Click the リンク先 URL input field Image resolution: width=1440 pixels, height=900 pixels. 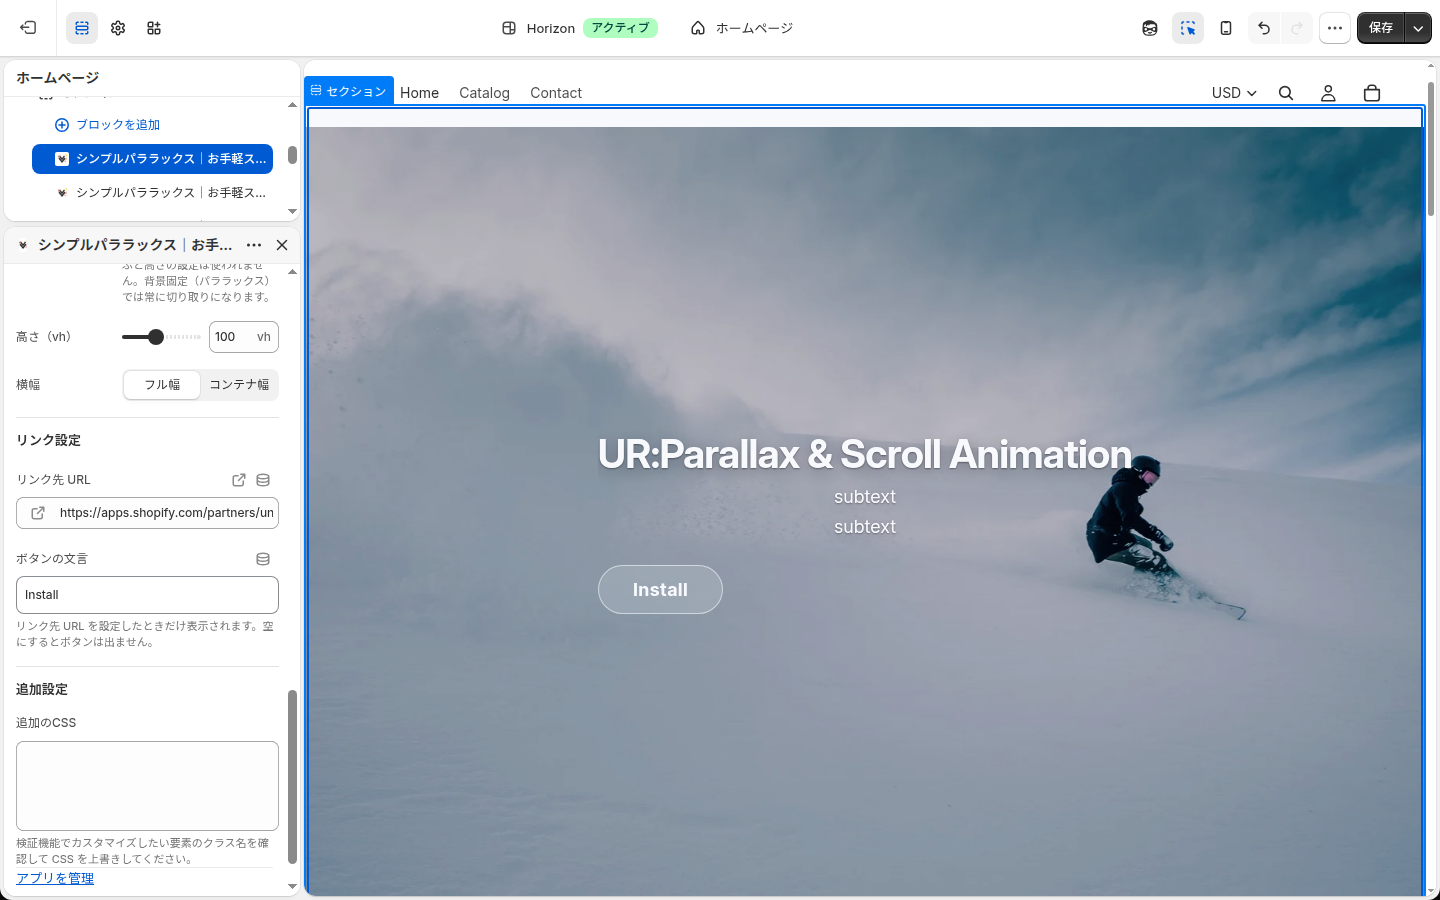pos(147,513)
